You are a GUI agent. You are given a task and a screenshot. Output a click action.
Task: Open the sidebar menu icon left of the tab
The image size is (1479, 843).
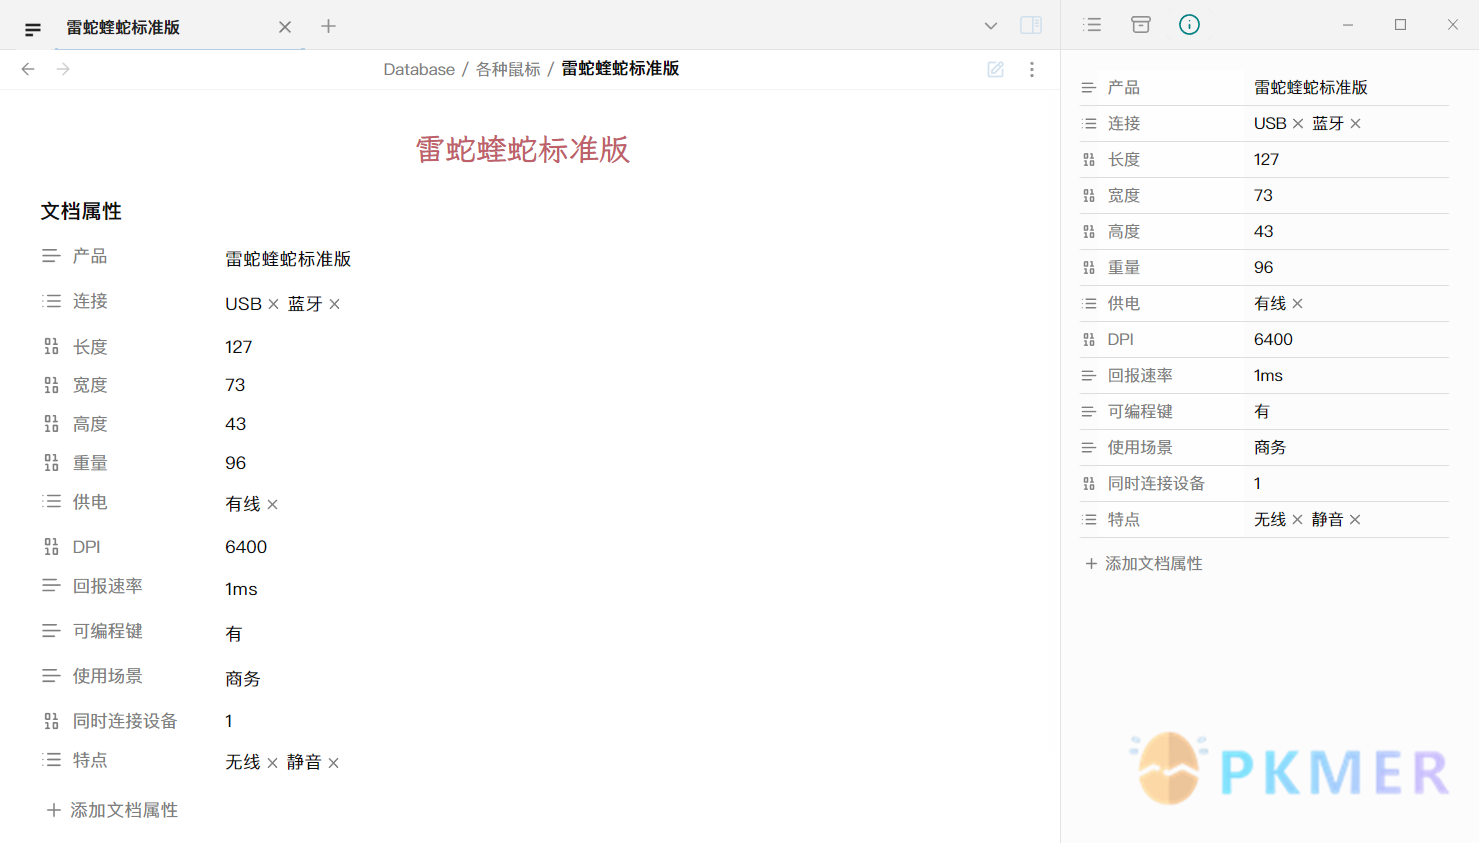click(33, 30)
